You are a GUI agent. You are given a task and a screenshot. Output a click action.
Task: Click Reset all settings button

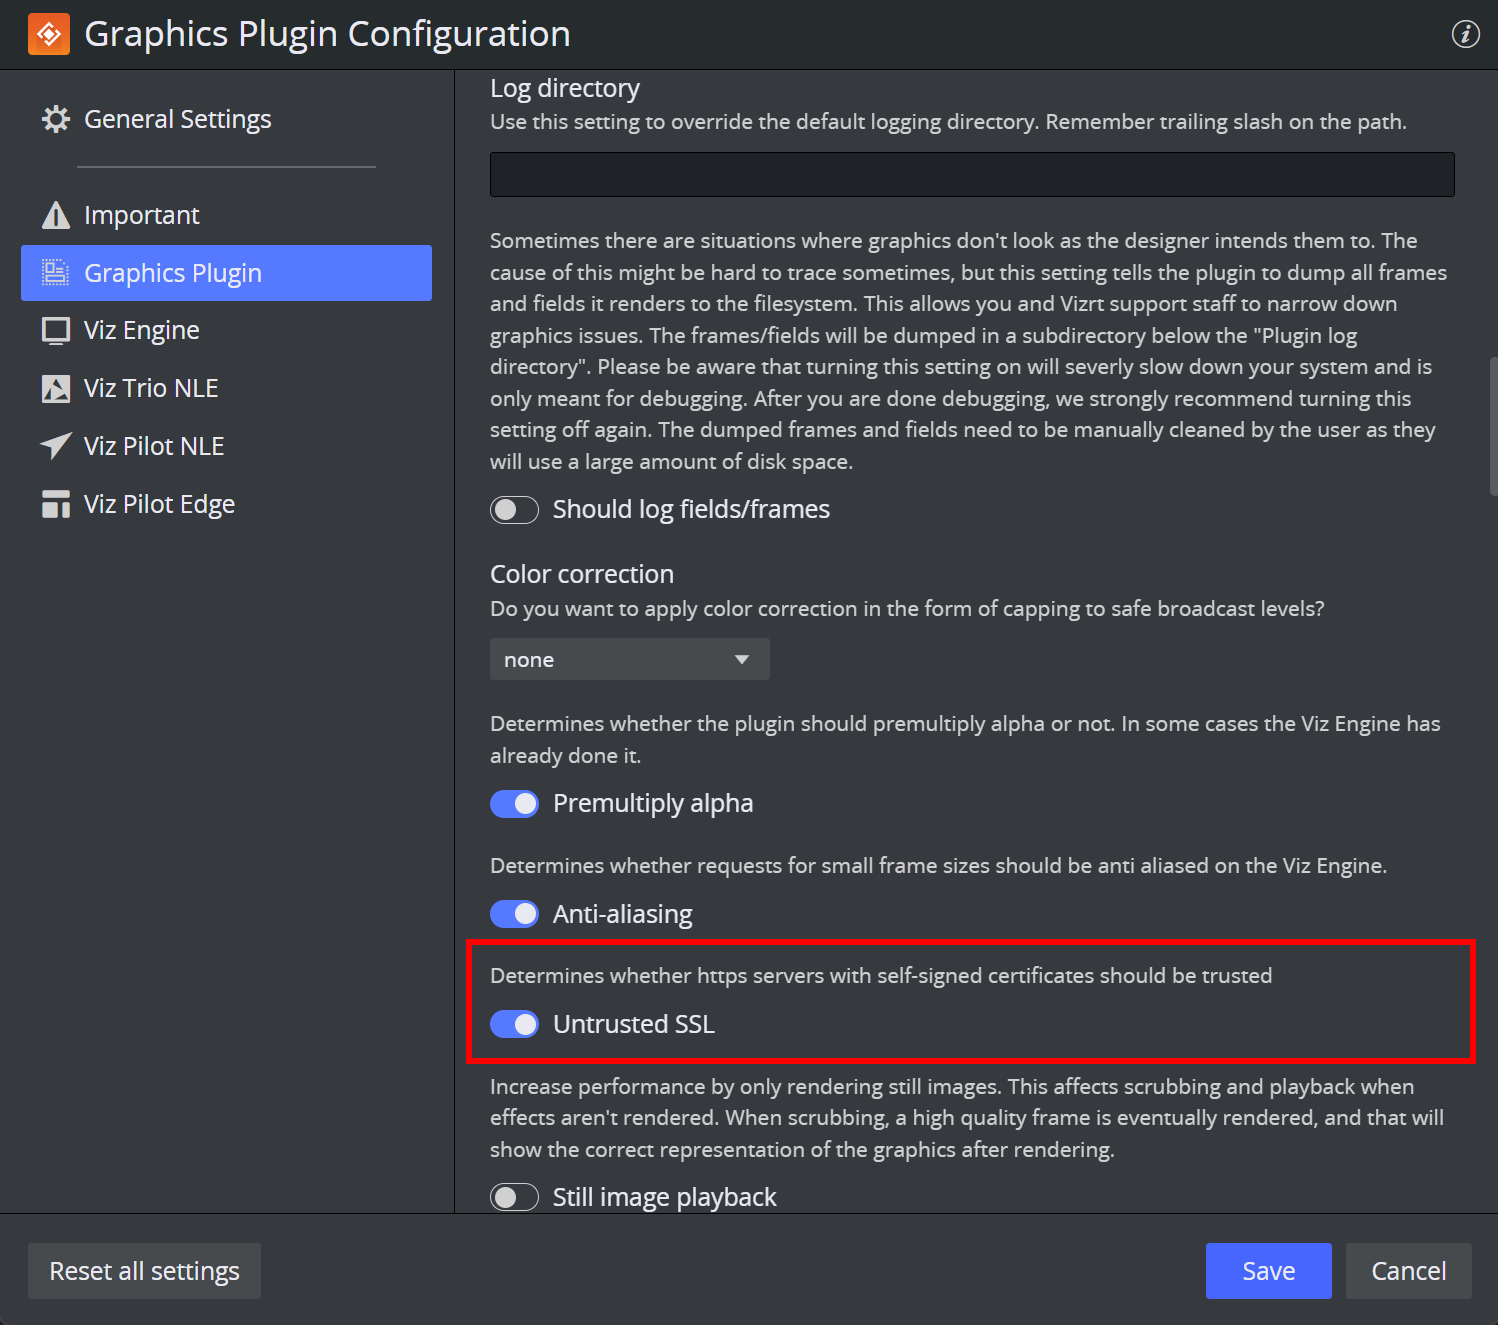(144, 1271)
